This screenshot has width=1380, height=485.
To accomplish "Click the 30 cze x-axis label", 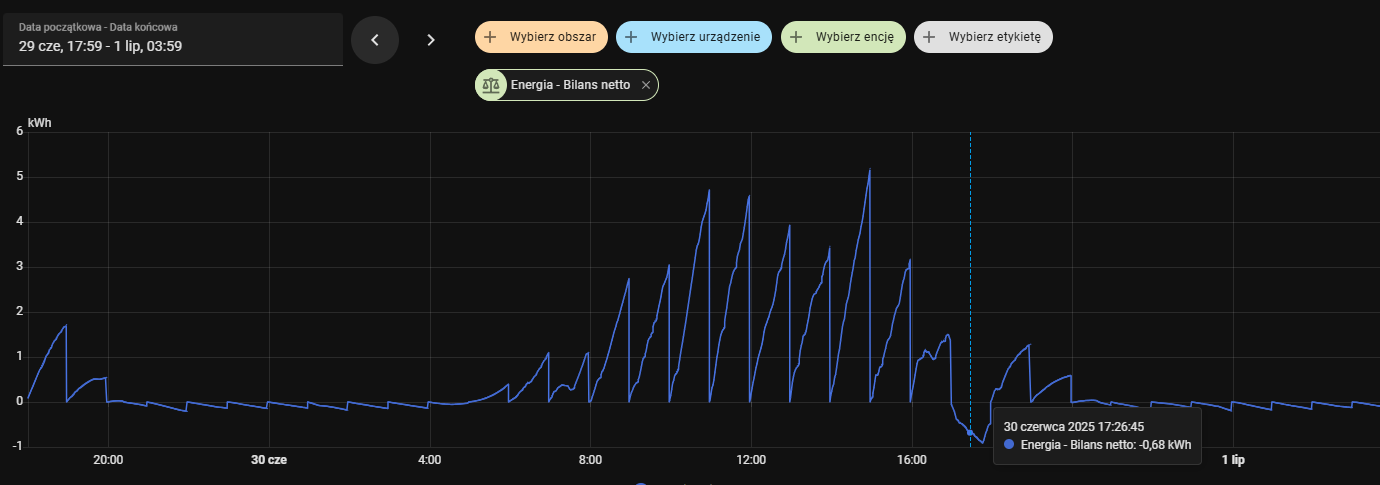I will click(269, 460).
